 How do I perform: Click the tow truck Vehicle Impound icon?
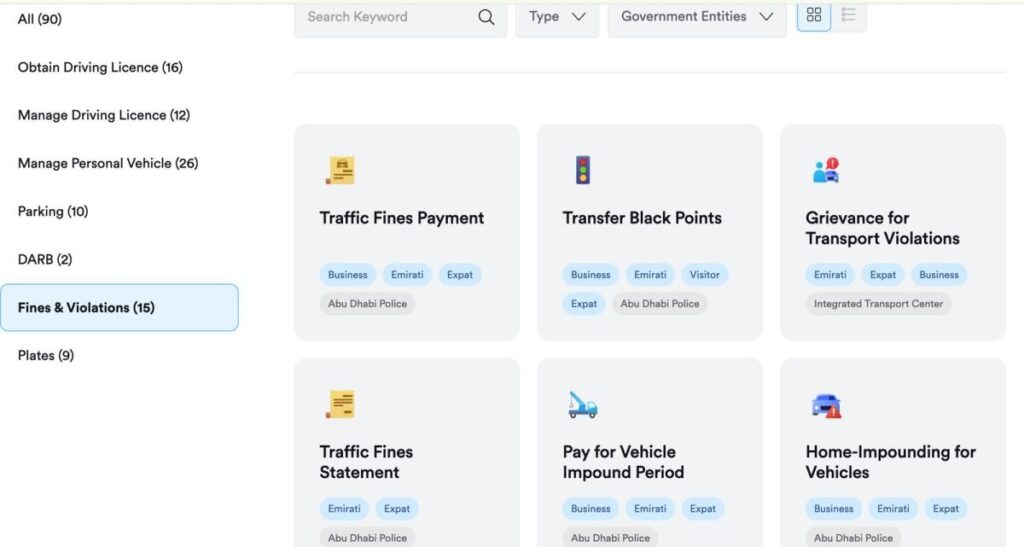(583, 404)
